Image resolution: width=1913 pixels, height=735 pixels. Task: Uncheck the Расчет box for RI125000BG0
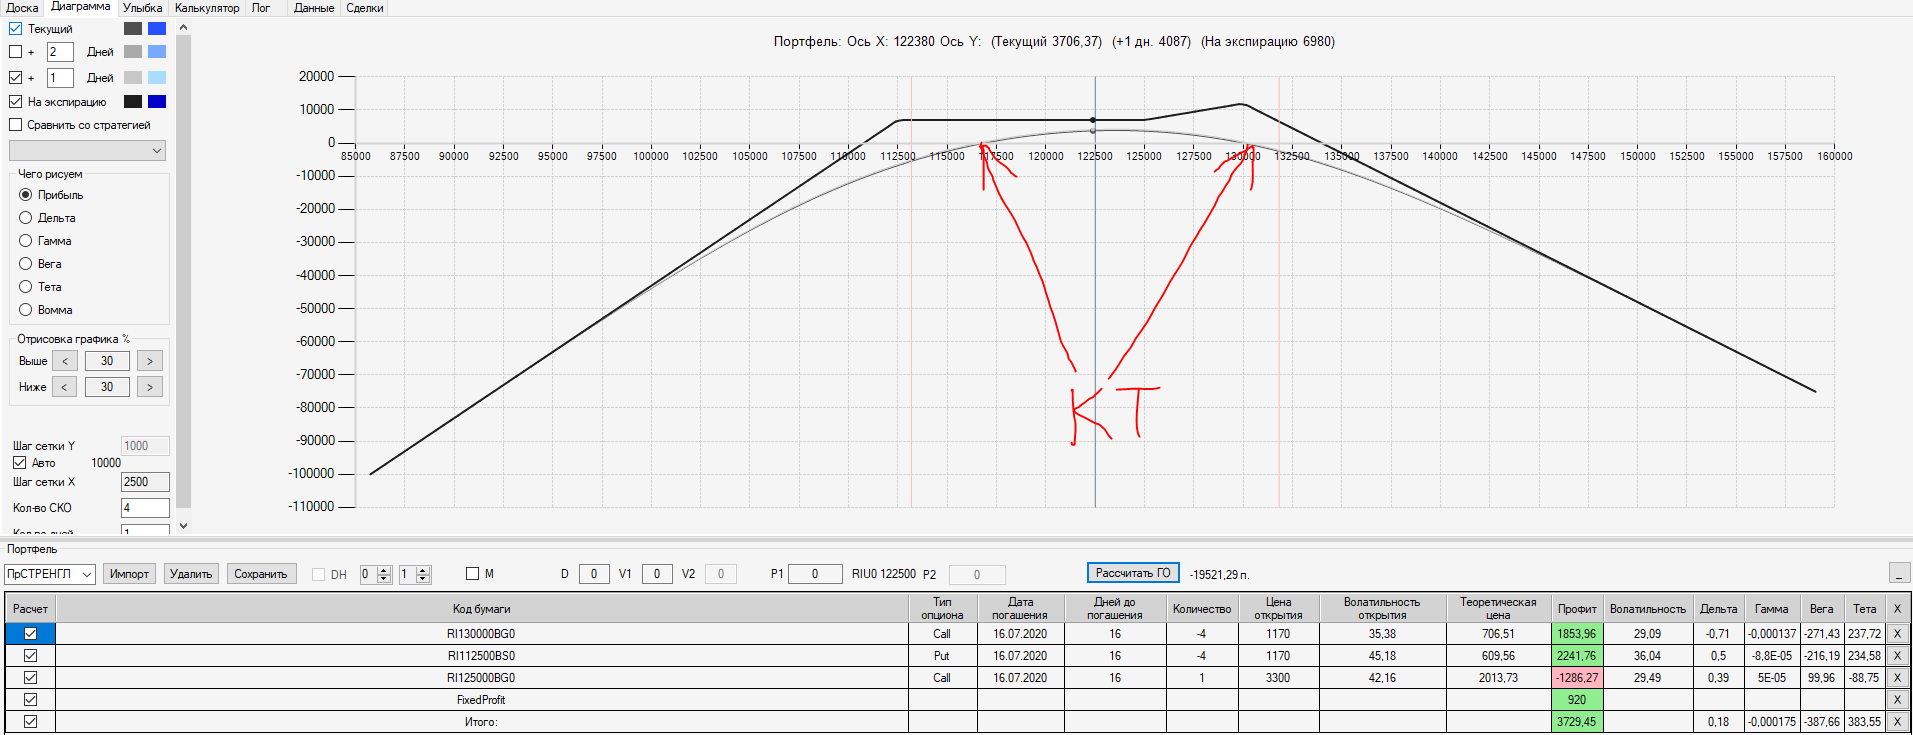[30, 677]
